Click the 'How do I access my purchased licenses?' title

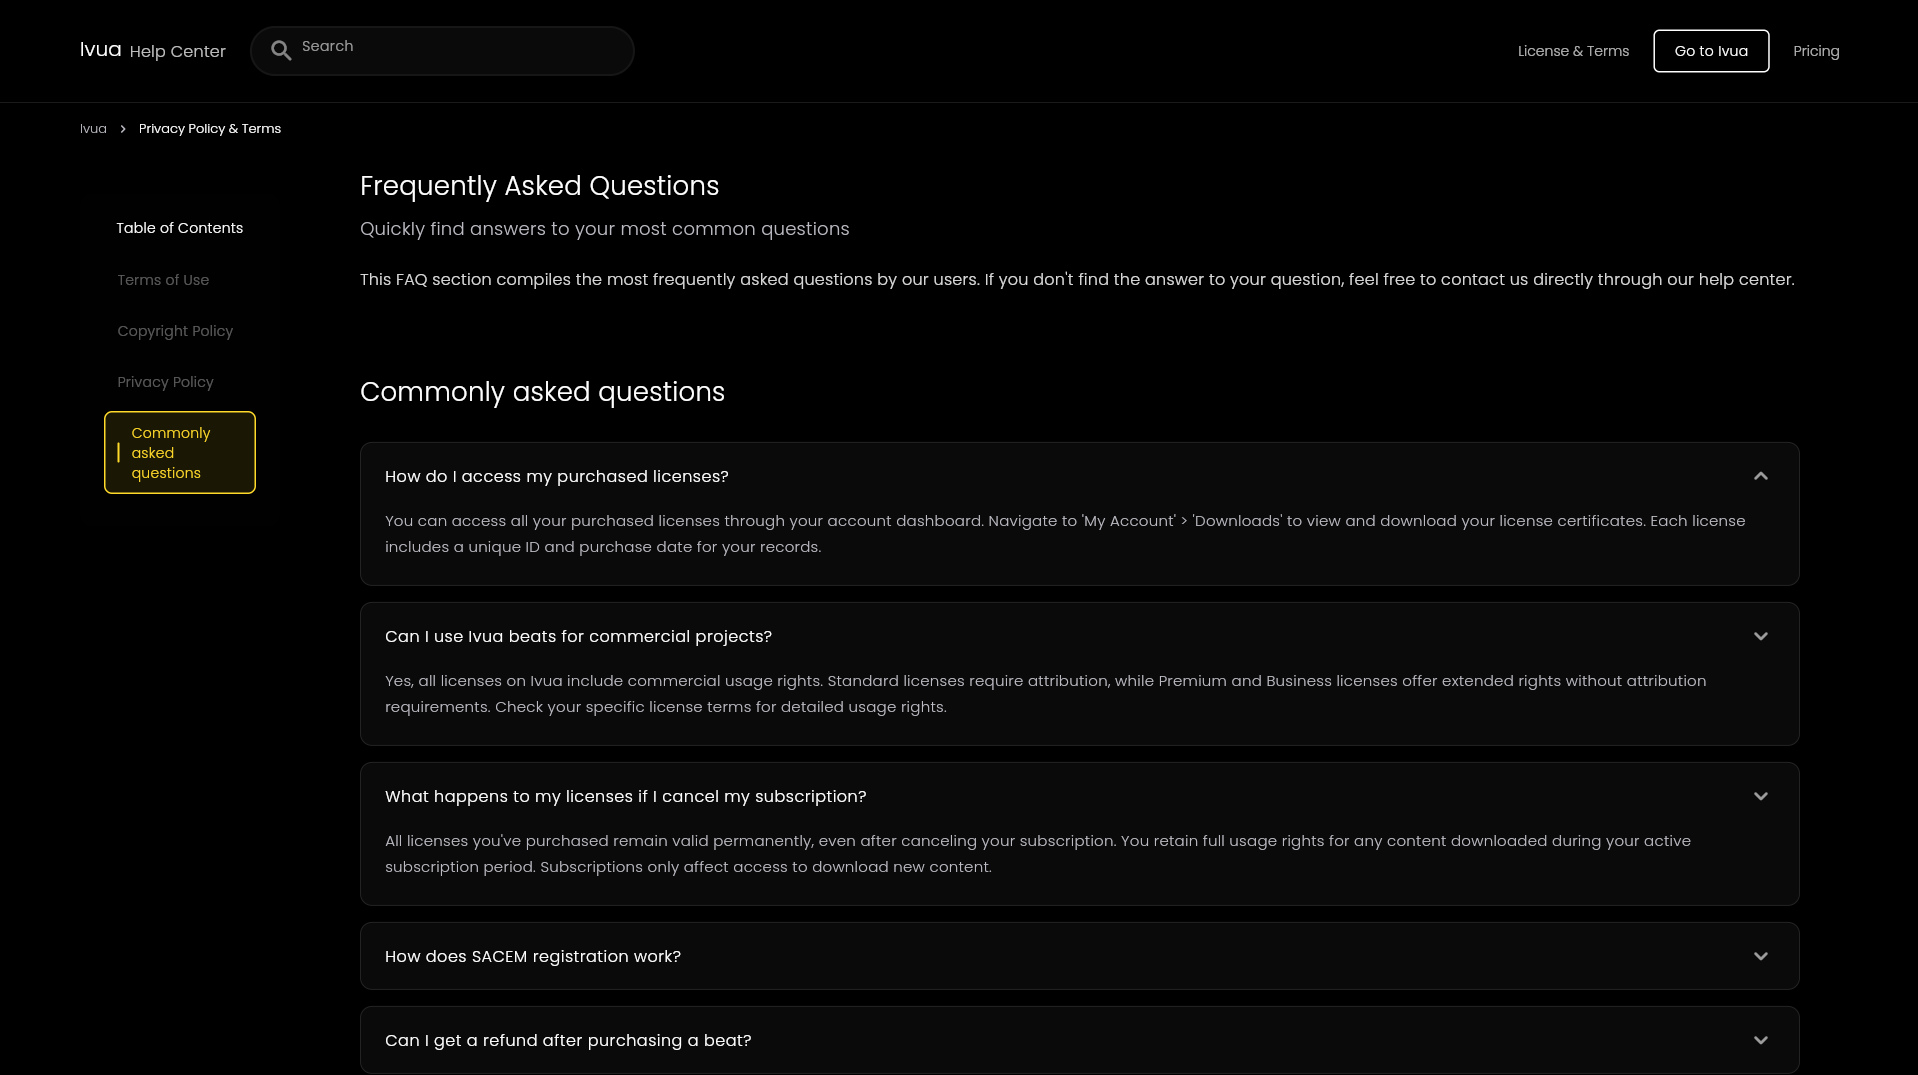[557, 476]
